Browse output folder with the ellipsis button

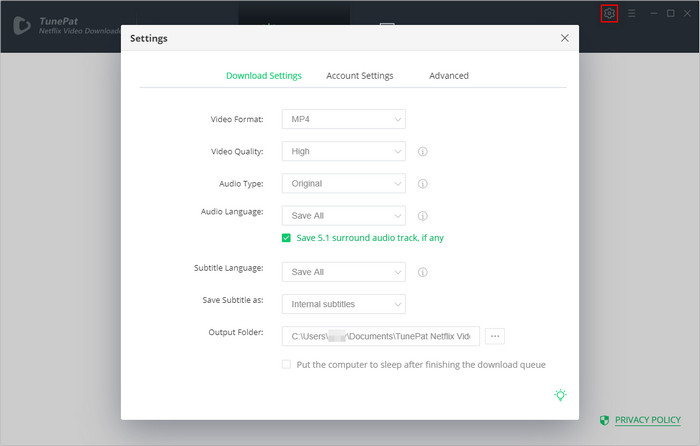pos(495,336)
